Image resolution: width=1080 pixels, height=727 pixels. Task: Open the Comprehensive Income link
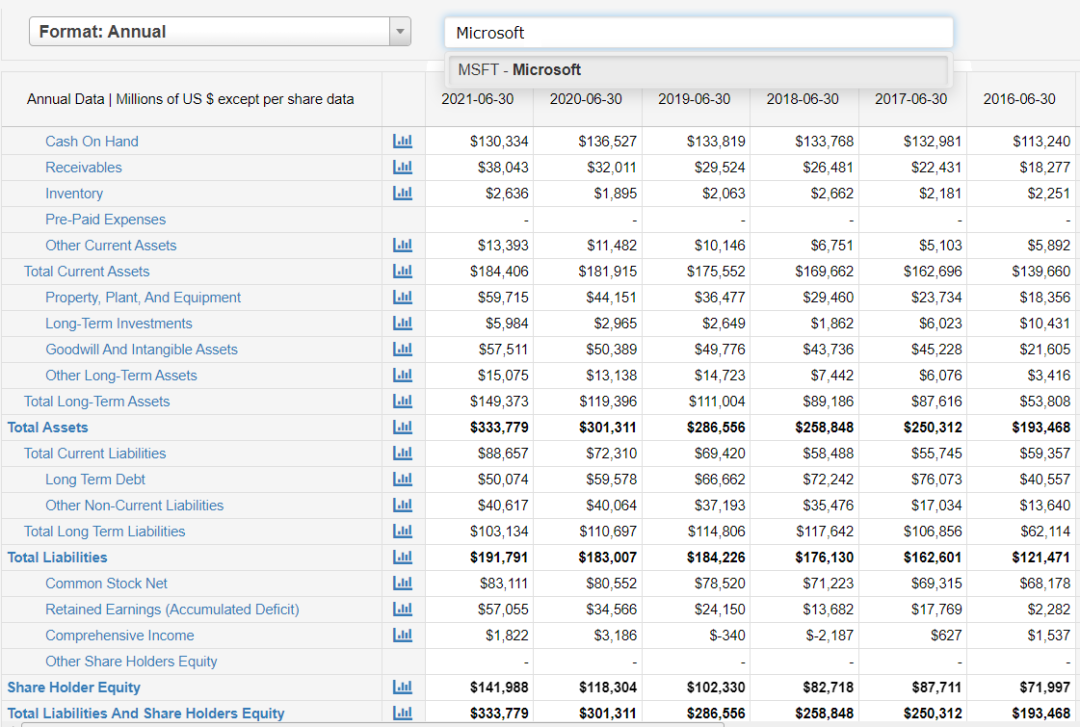(x=120, y=635)
